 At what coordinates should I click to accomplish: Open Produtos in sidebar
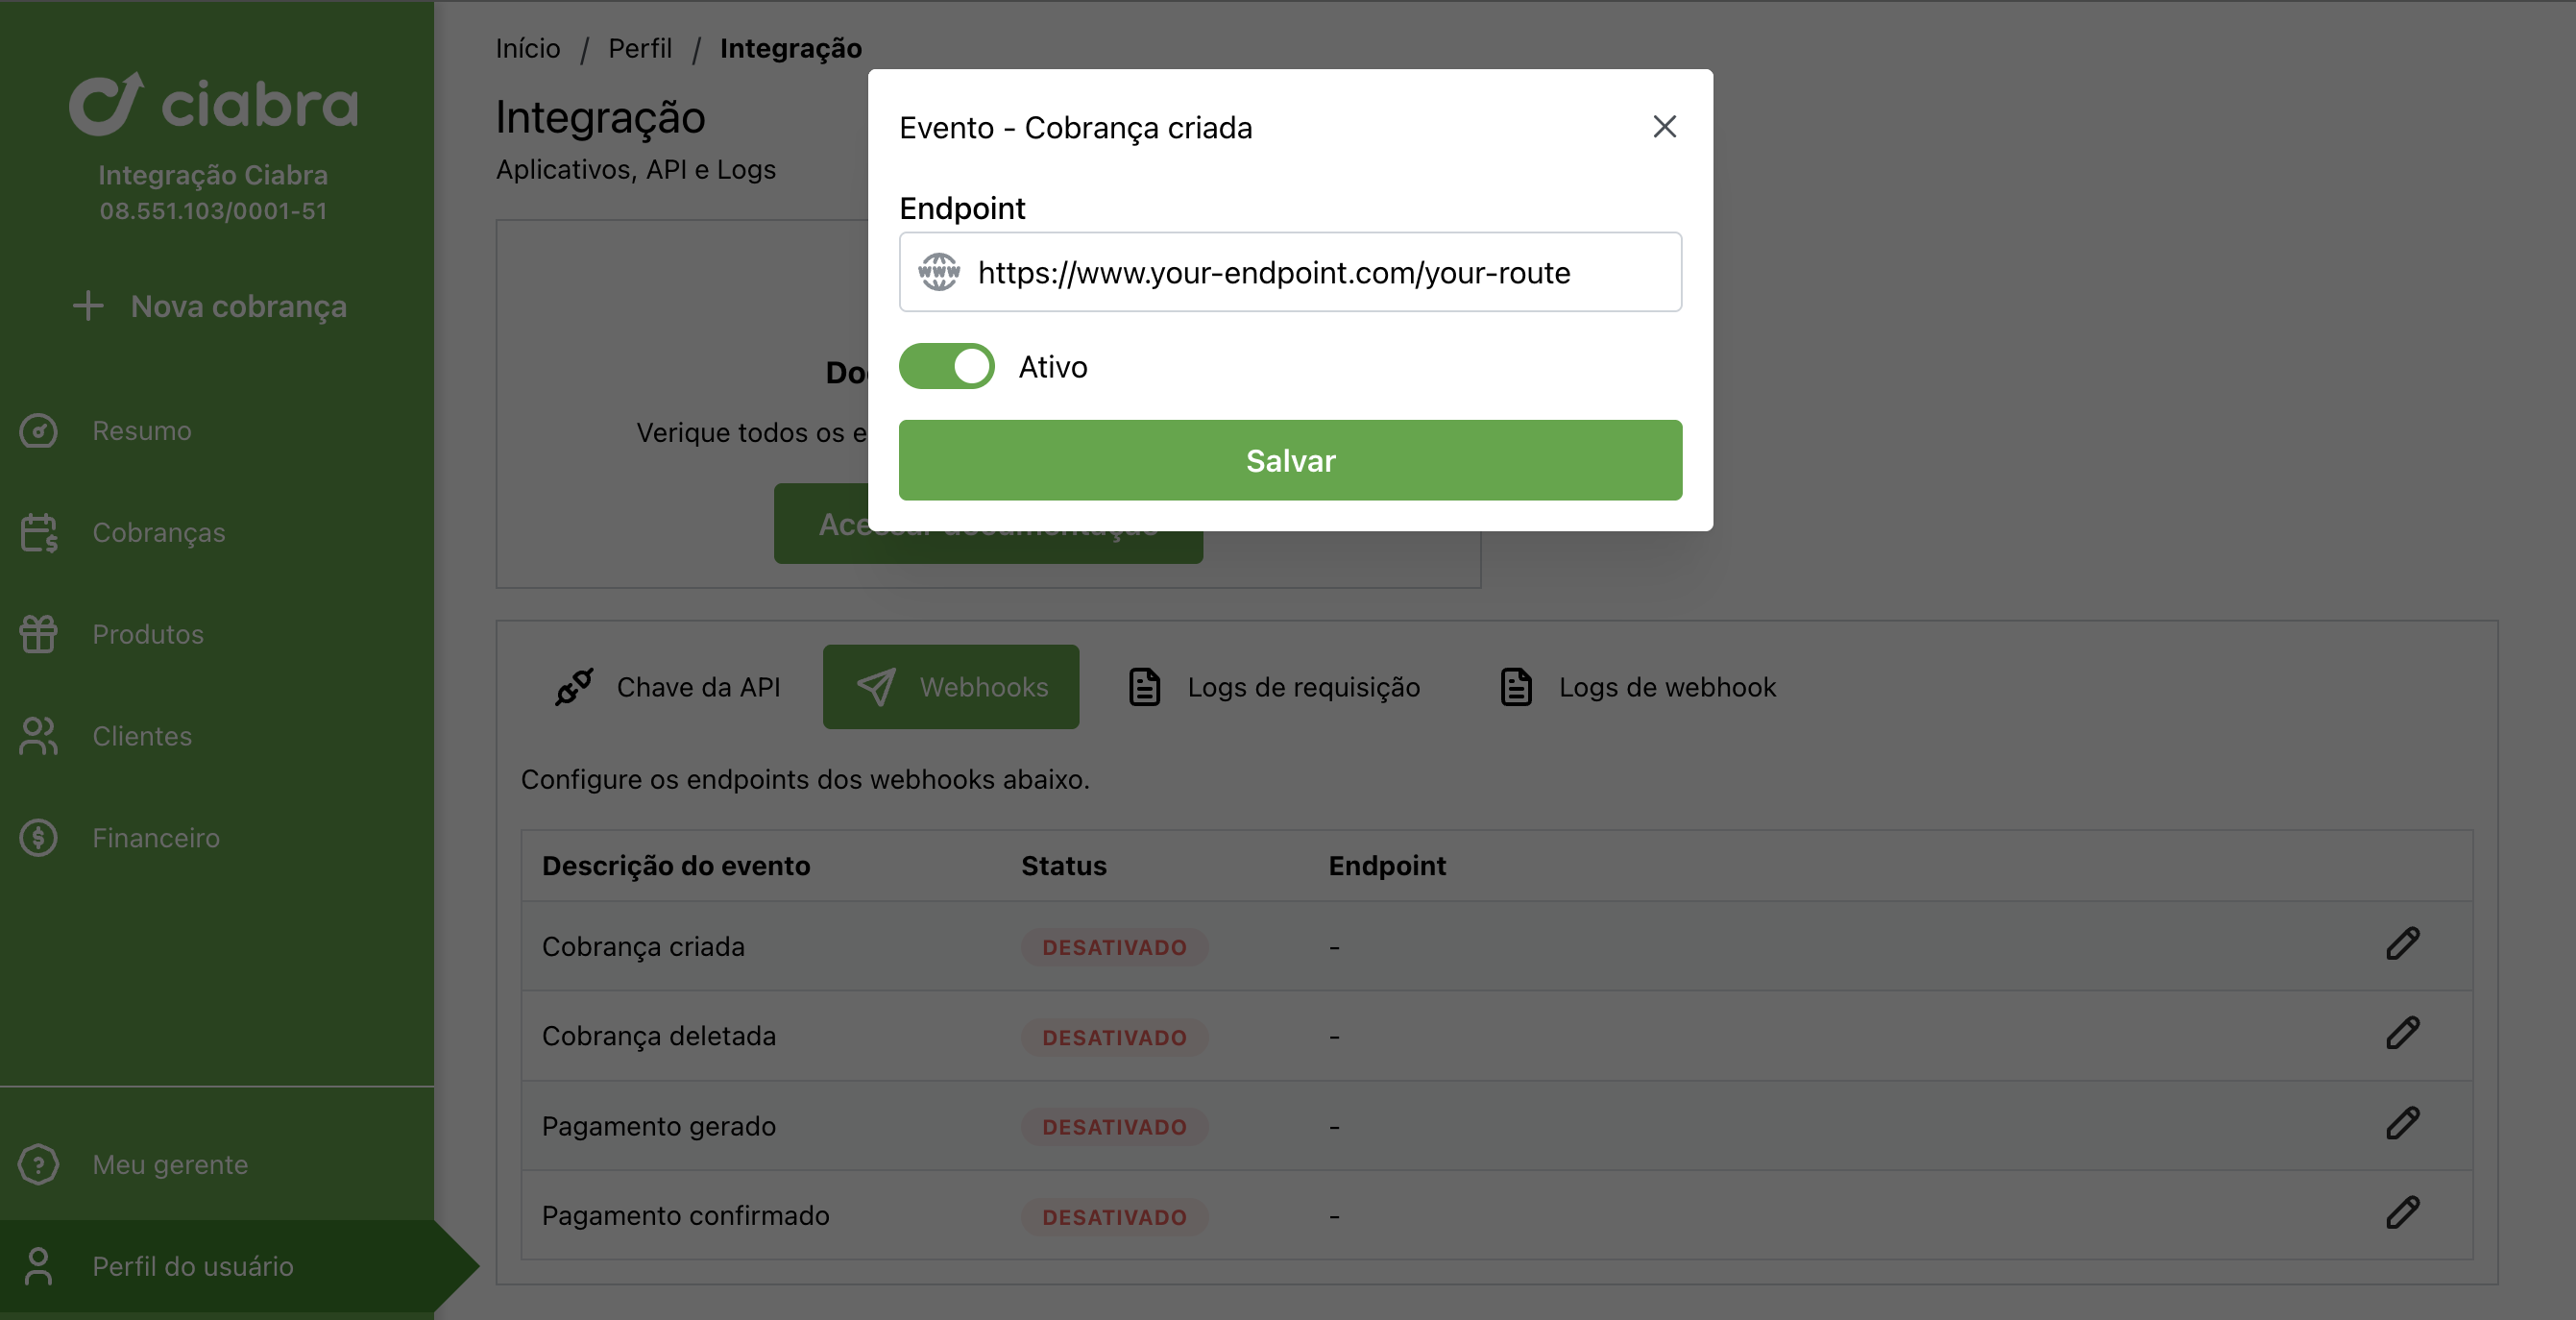(x=148, y=634)
